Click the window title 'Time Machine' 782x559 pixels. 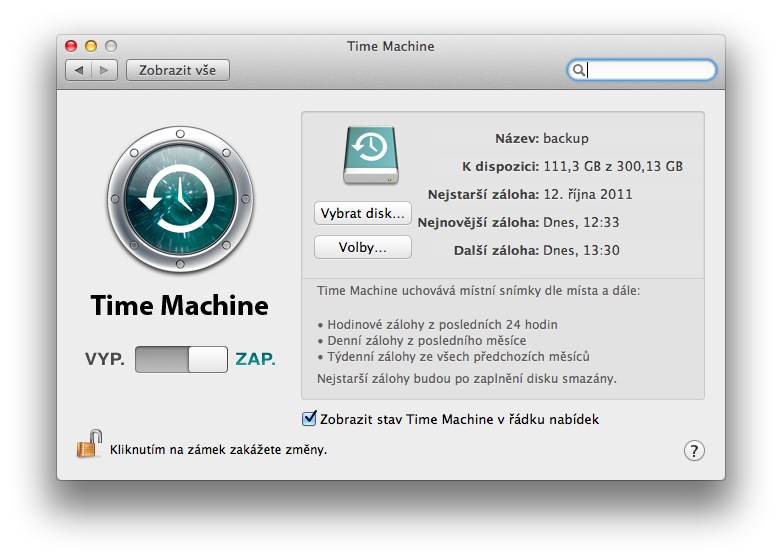click(x=391, y=46)
